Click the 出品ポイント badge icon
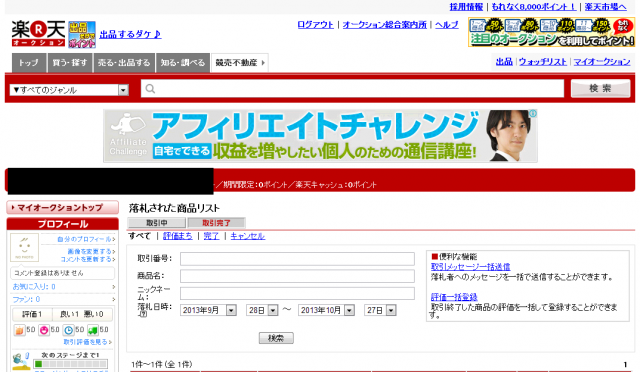The image size is (640, 372). coord(82,35)
